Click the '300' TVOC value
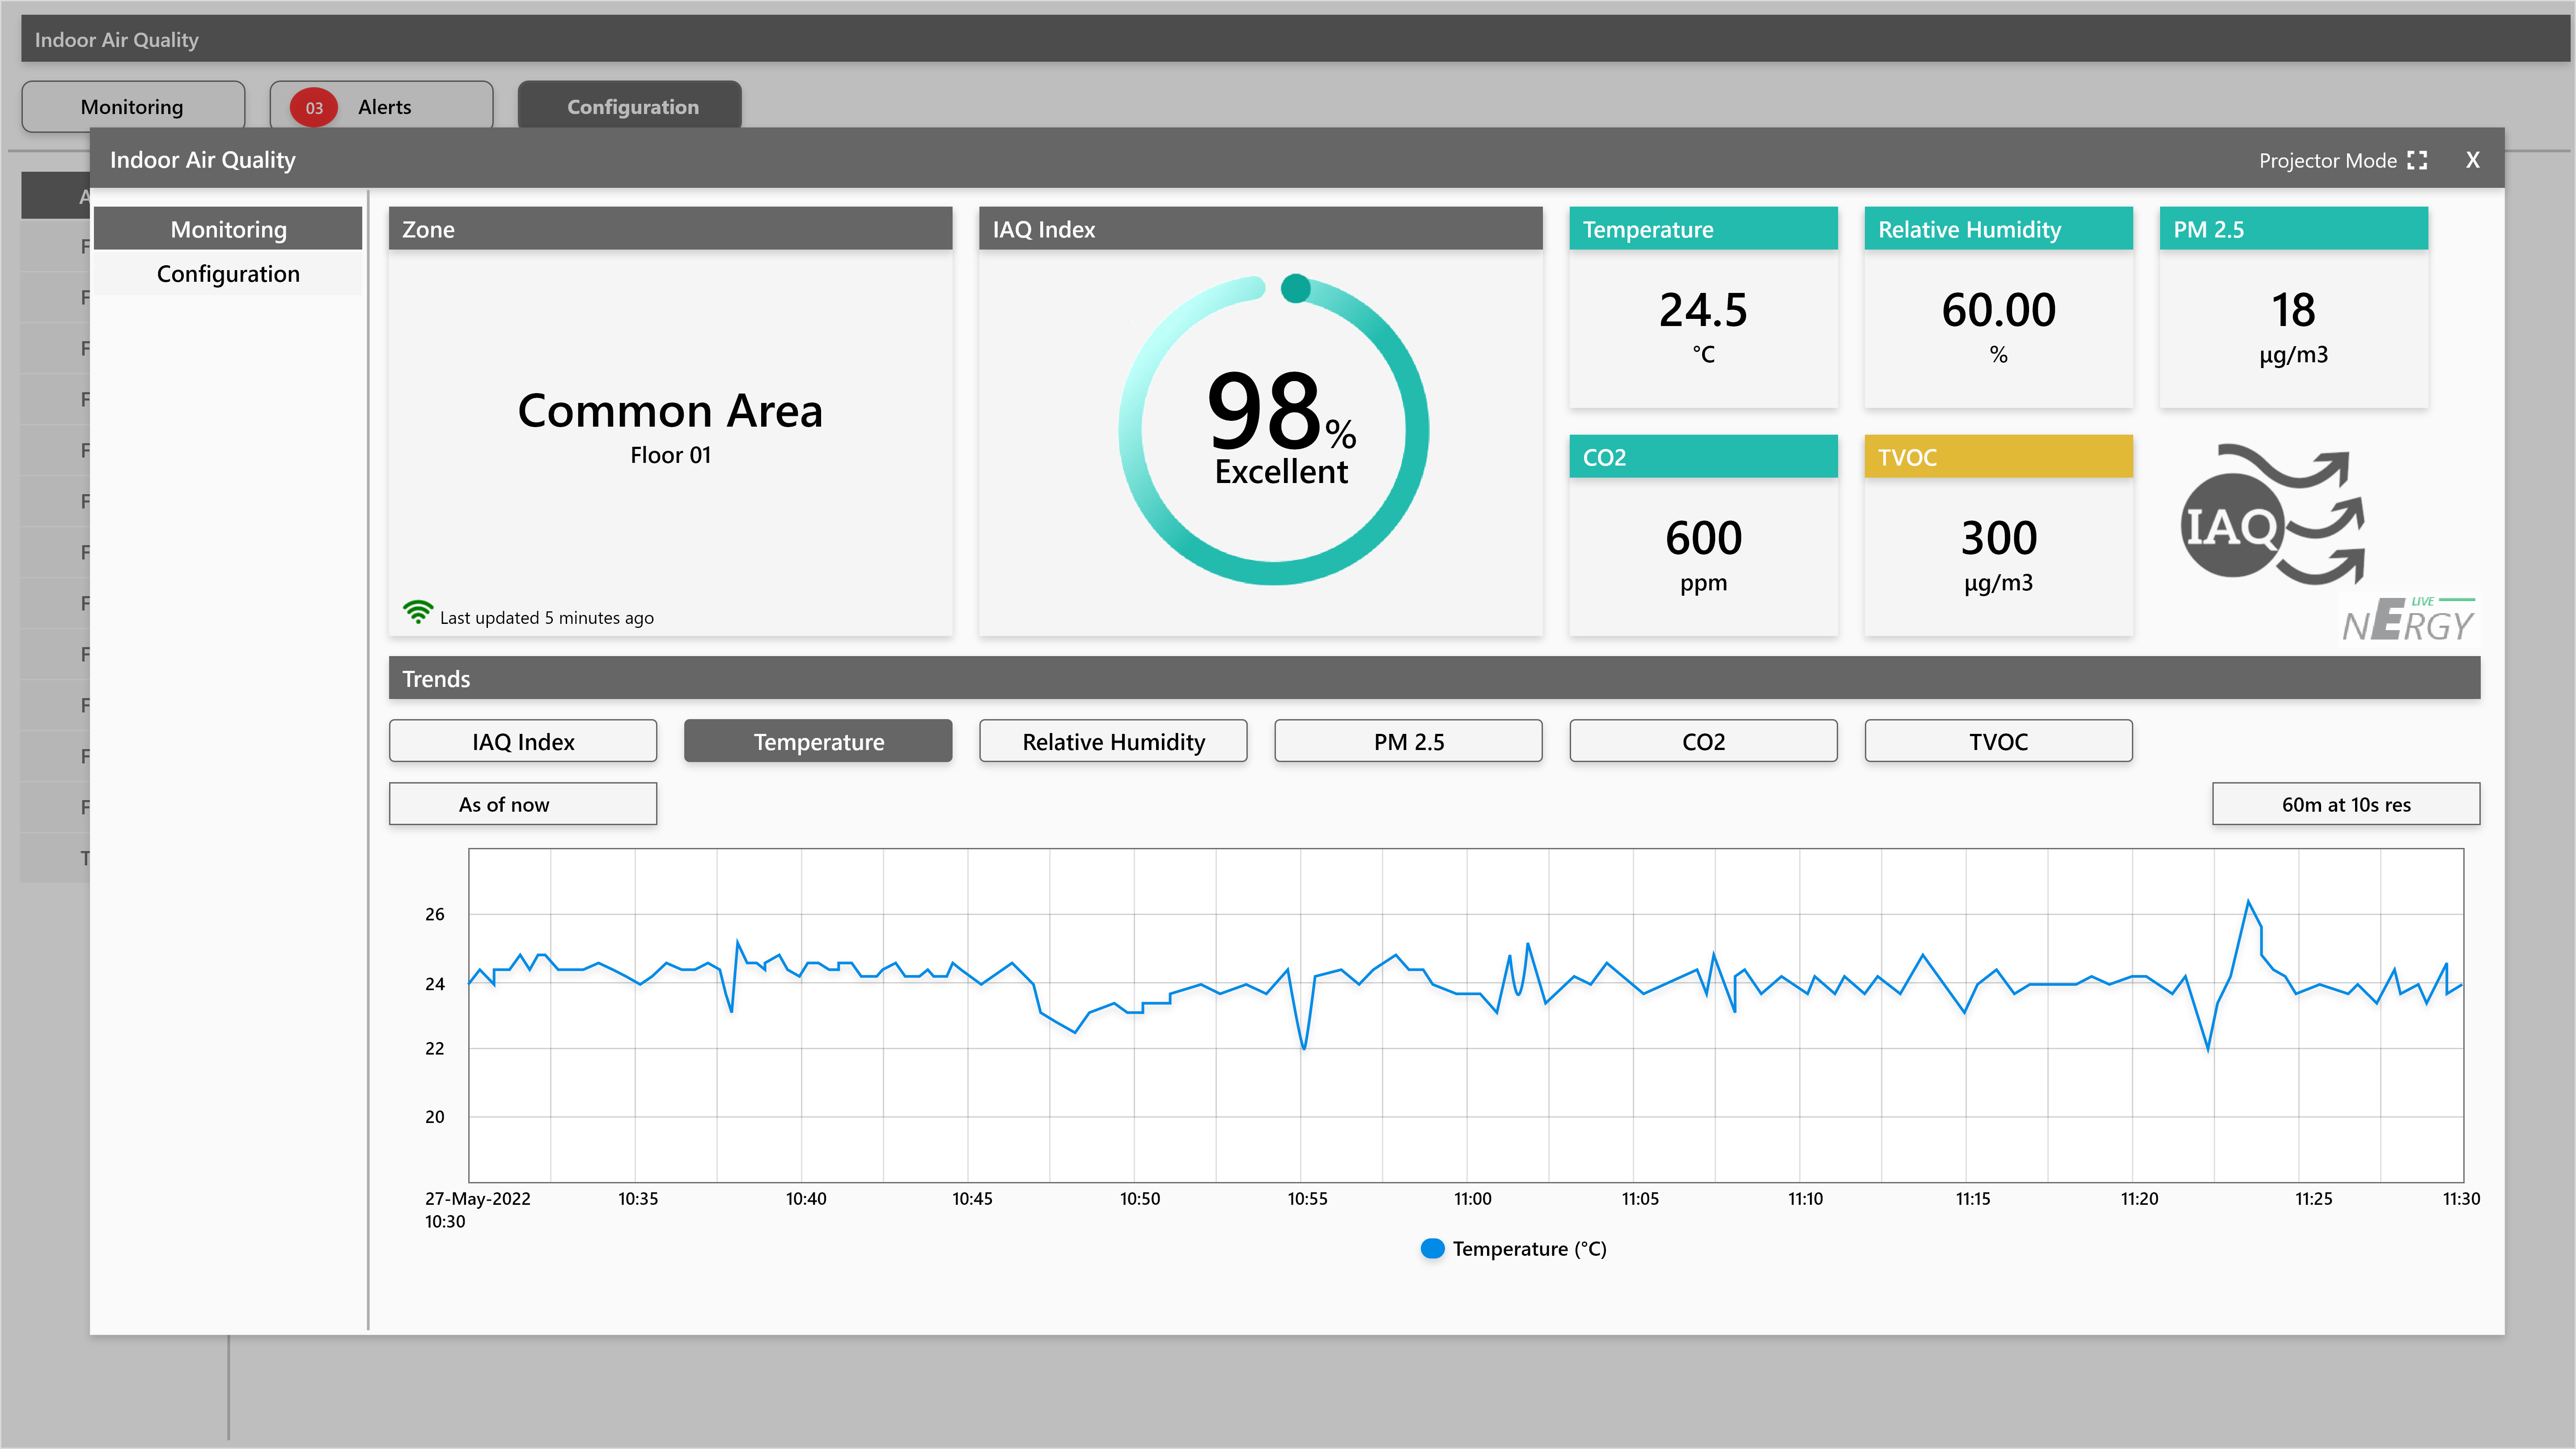2576x1449 pixels. 1998,538
